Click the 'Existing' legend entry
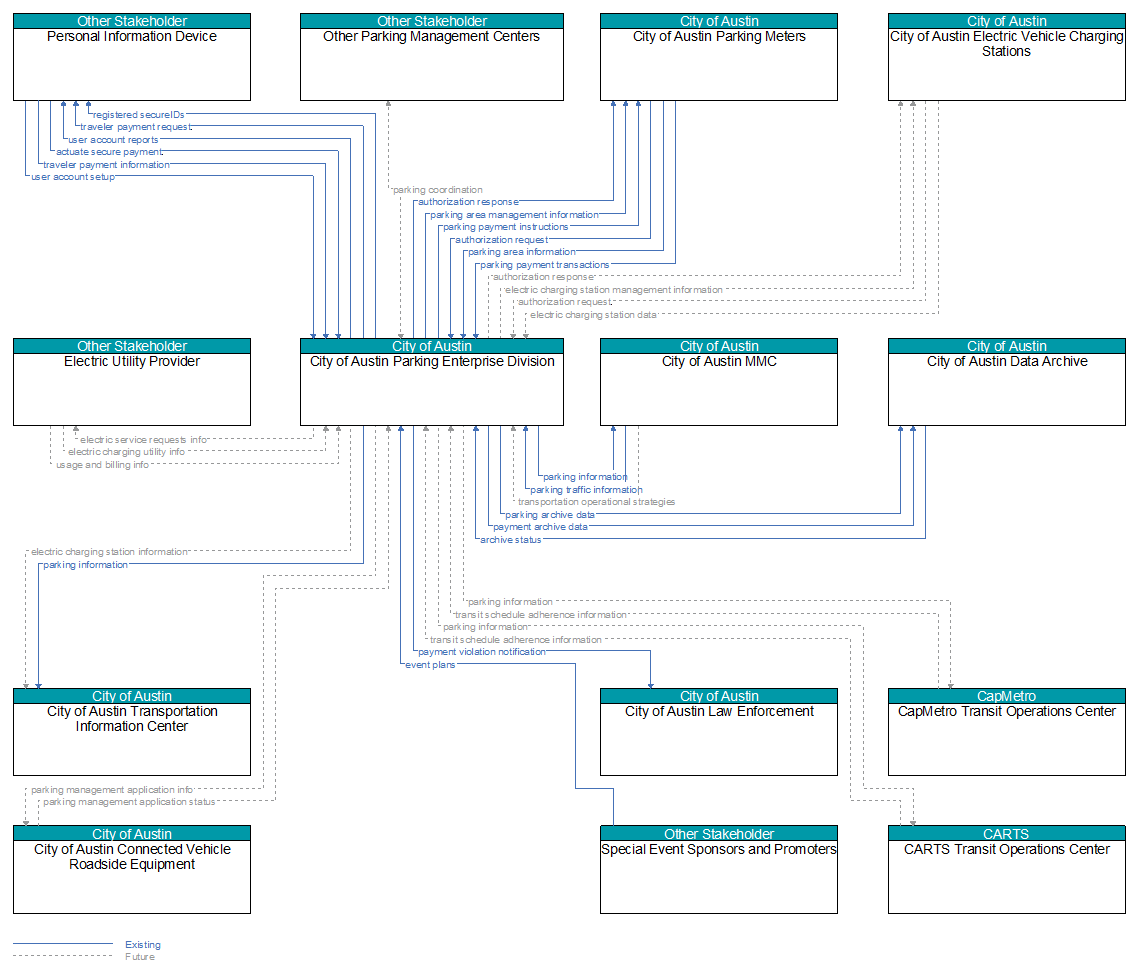The height and width of the screenshot is (975, 1136). point(143,945)
